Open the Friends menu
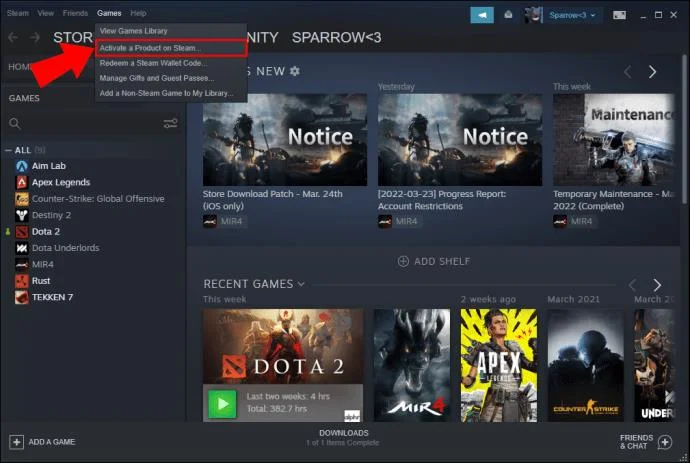The image size is (690, 463). tap(75, 13)
